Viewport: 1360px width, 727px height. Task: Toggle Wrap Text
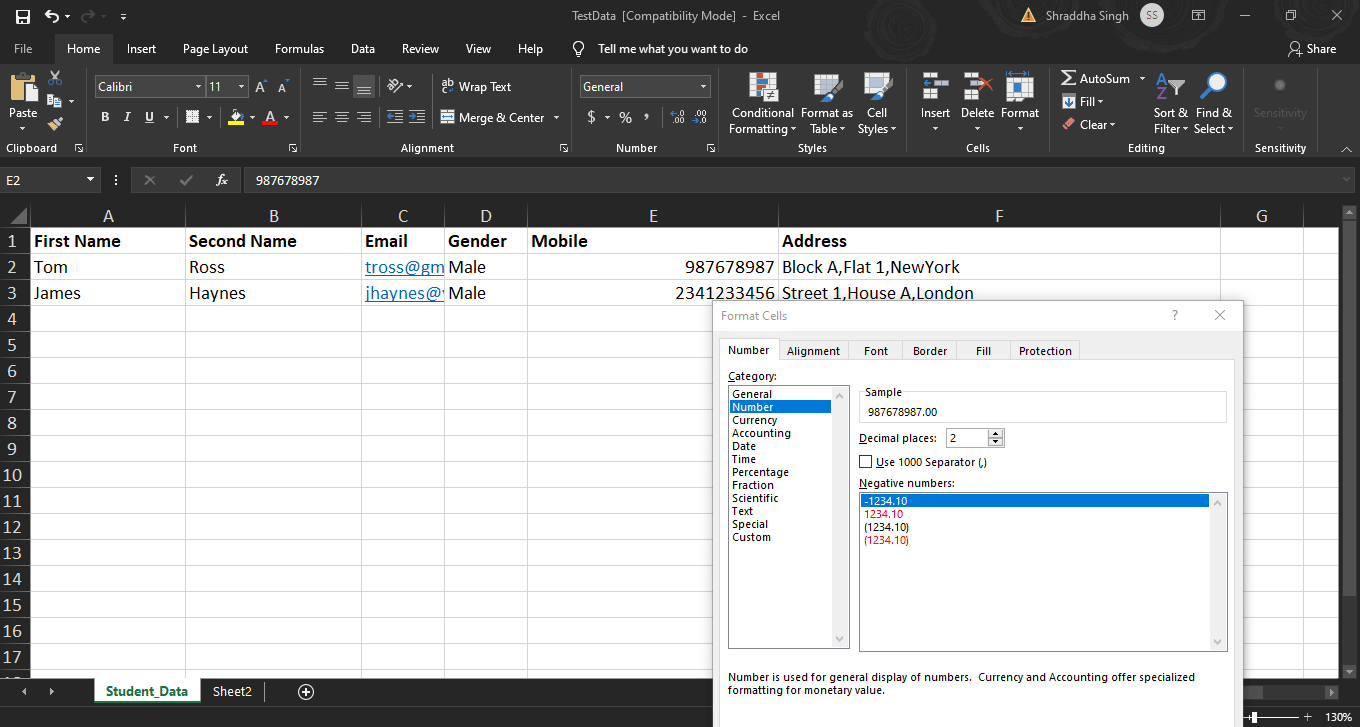(x=476, y=87)
